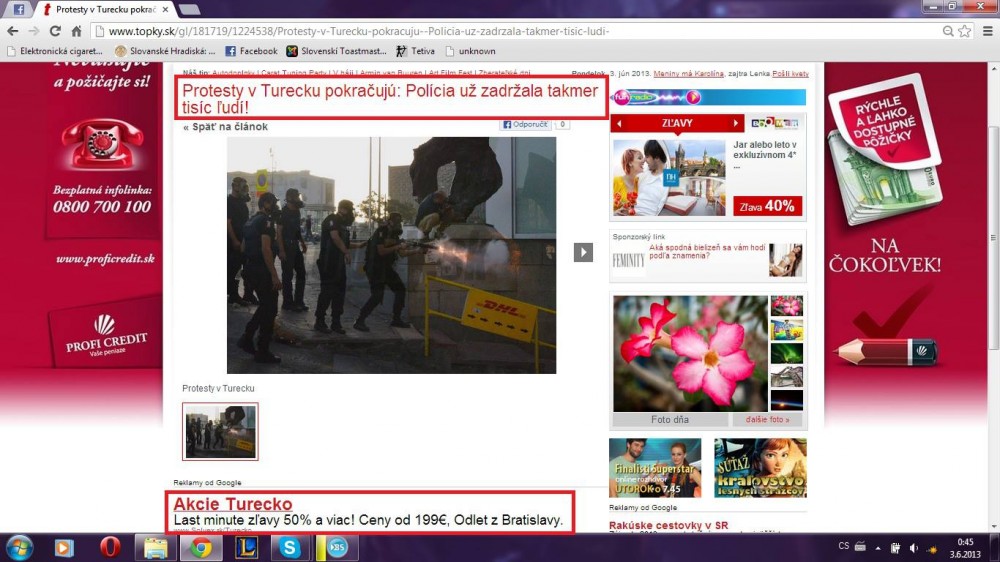Click the Foto dňa label

click(x=670, y=420)
